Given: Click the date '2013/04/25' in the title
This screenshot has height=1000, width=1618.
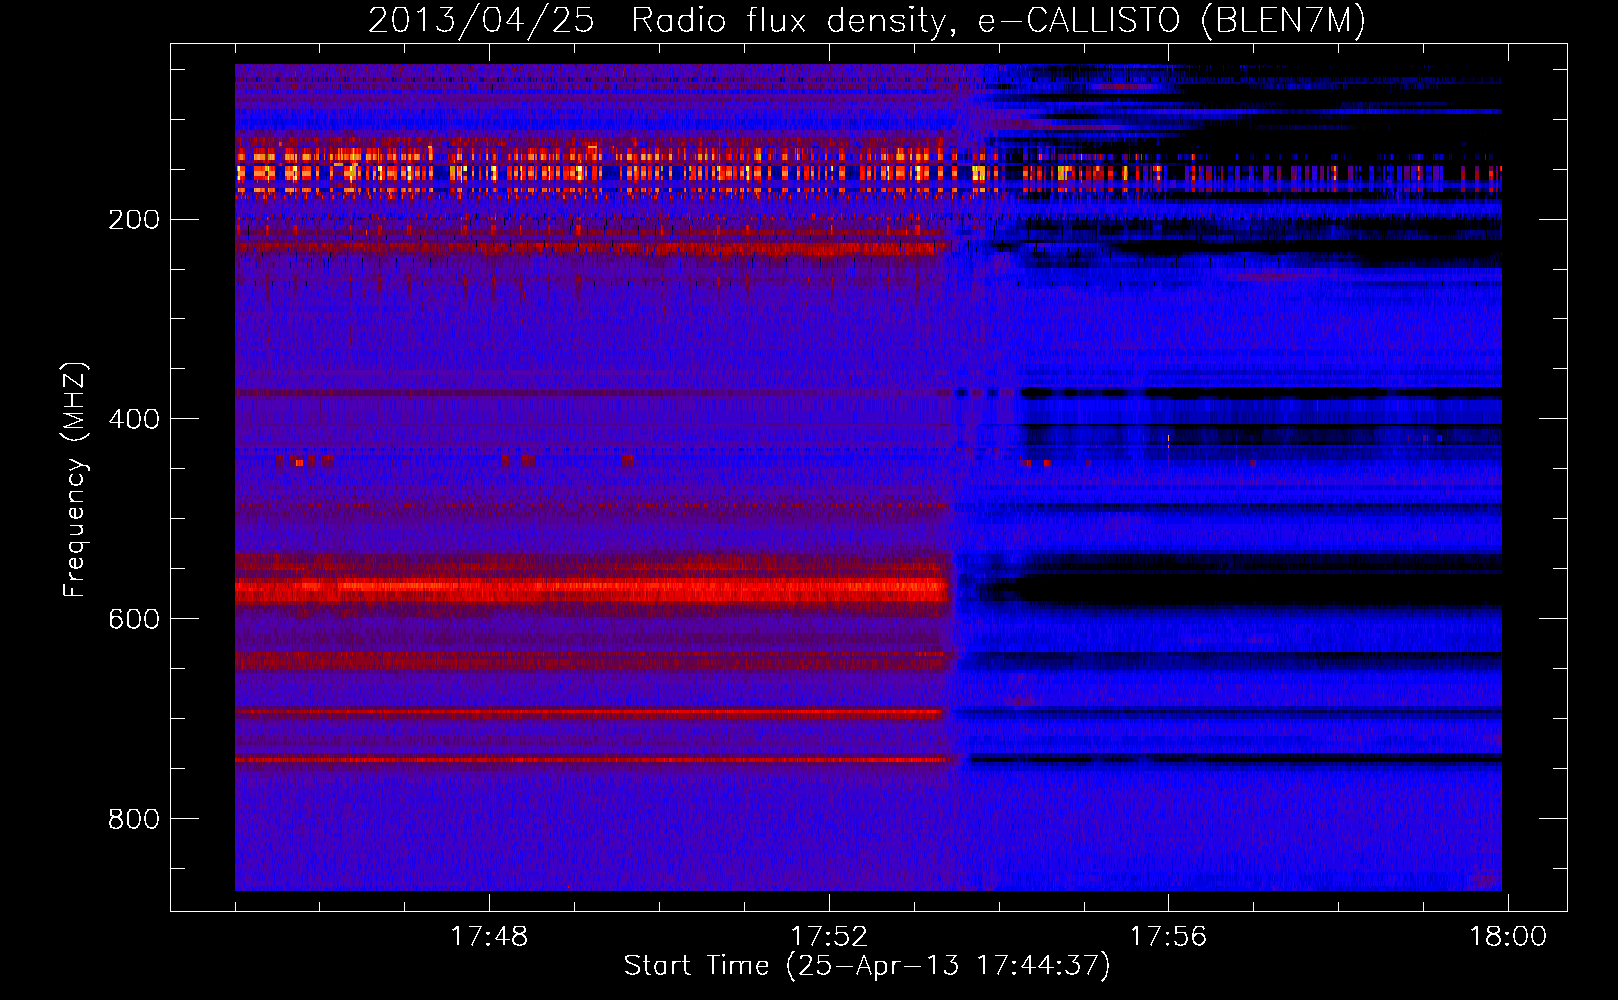Looking at the screenshot, I should (x=481, y=20).
